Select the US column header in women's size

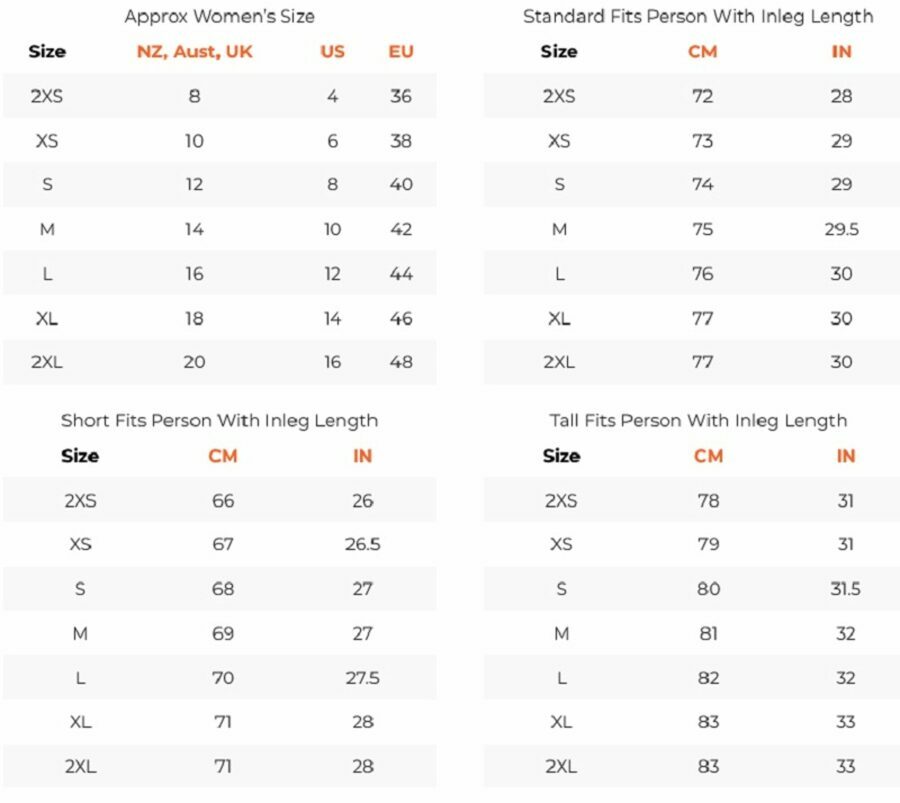coord(332,52)
